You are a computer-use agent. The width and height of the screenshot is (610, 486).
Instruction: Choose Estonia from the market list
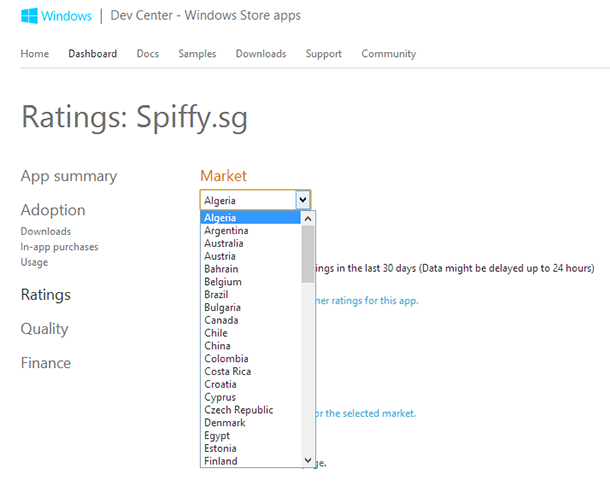click(x=251, y=449)
